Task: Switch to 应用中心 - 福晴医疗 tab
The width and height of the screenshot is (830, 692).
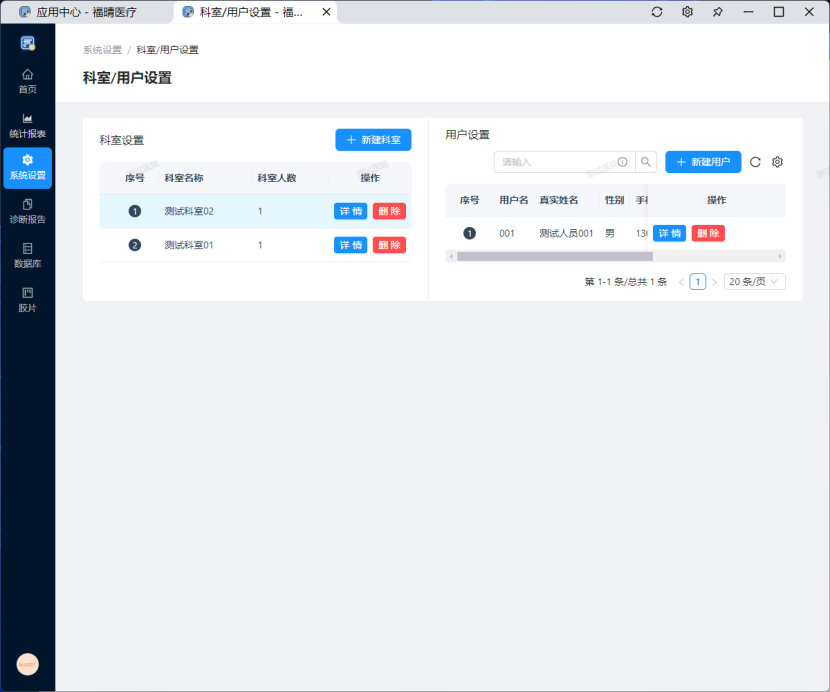Action: (87, 12)
